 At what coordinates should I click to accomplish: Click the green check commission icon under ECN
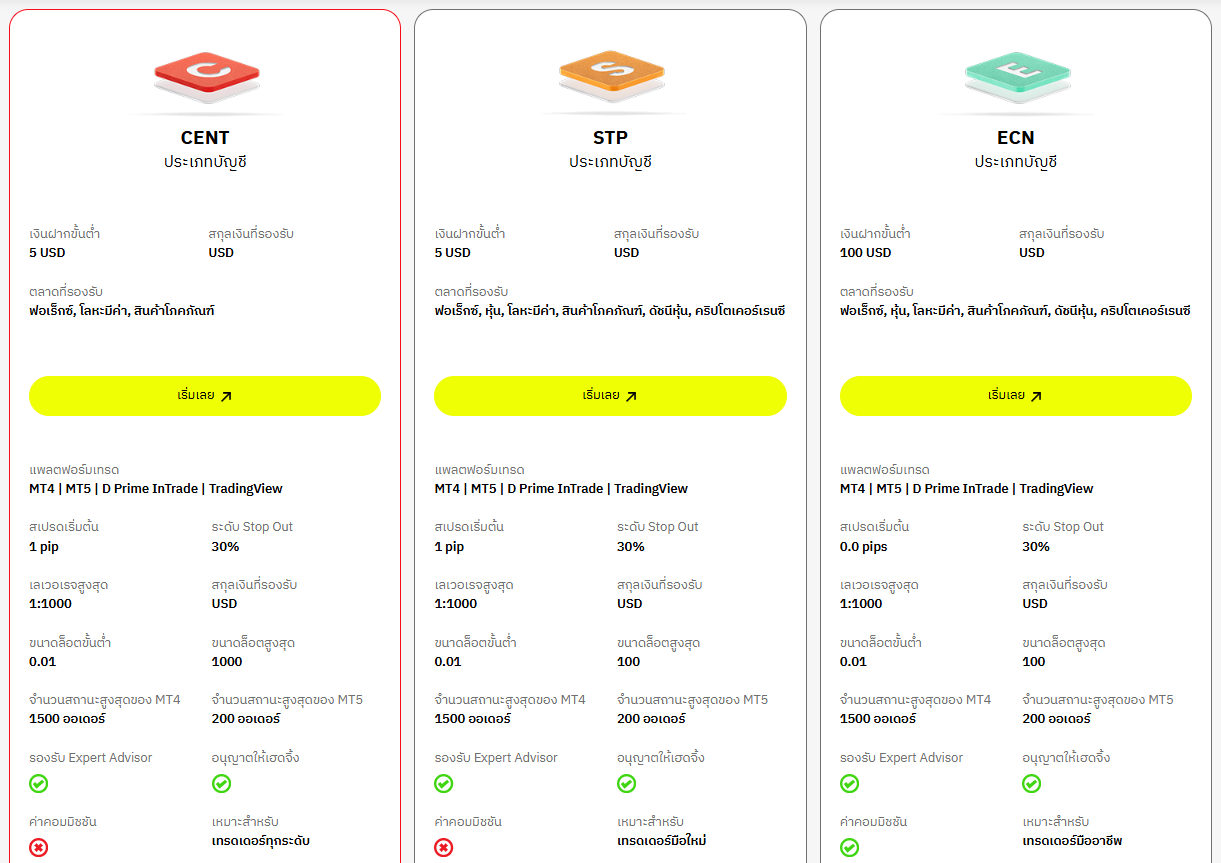(x=849, y=848)
